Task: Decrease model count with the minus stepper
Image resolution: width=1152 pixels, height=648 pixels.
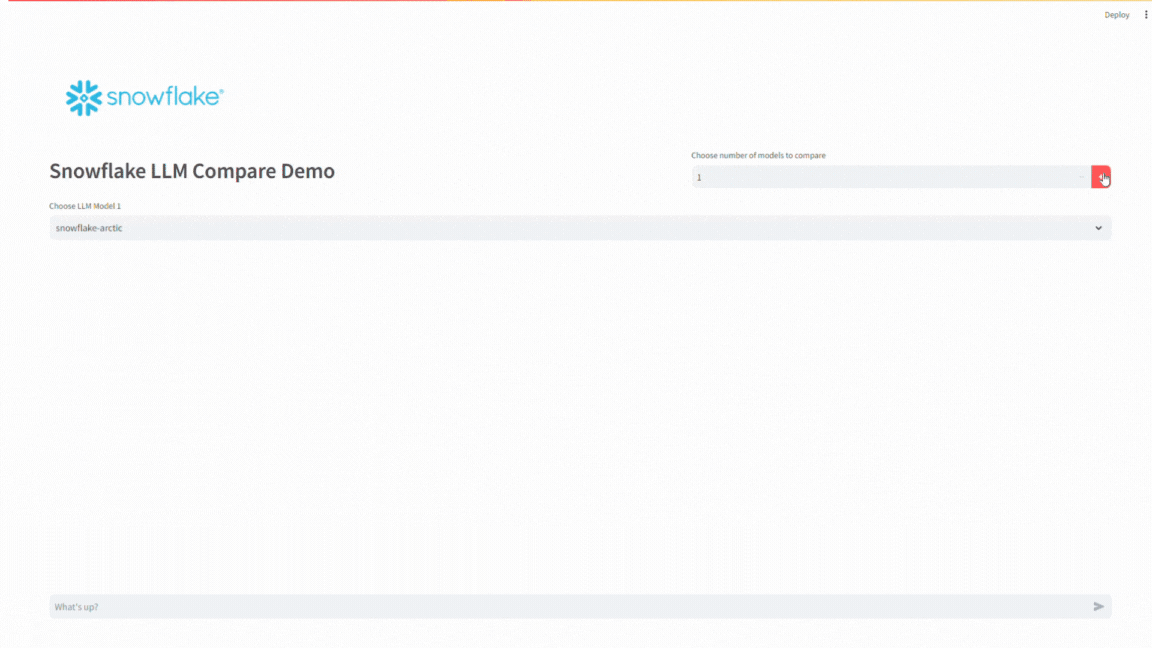Action: pyautogui.click(x=1081, y=177)
